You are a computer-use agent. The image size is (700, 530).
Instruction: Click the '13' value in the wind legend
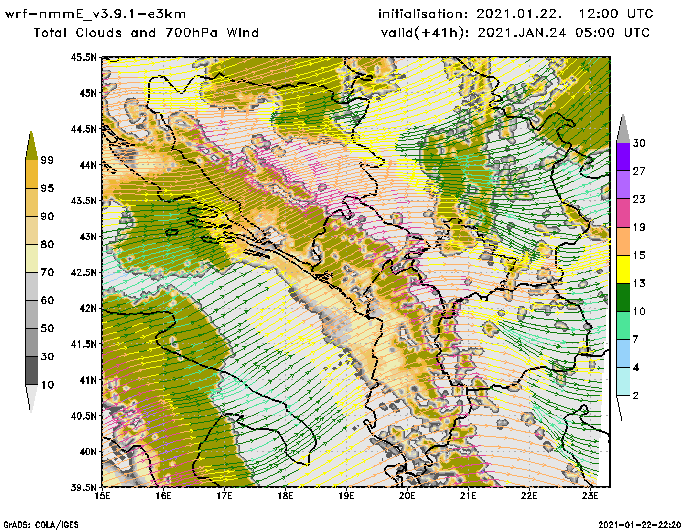(639, 284)
